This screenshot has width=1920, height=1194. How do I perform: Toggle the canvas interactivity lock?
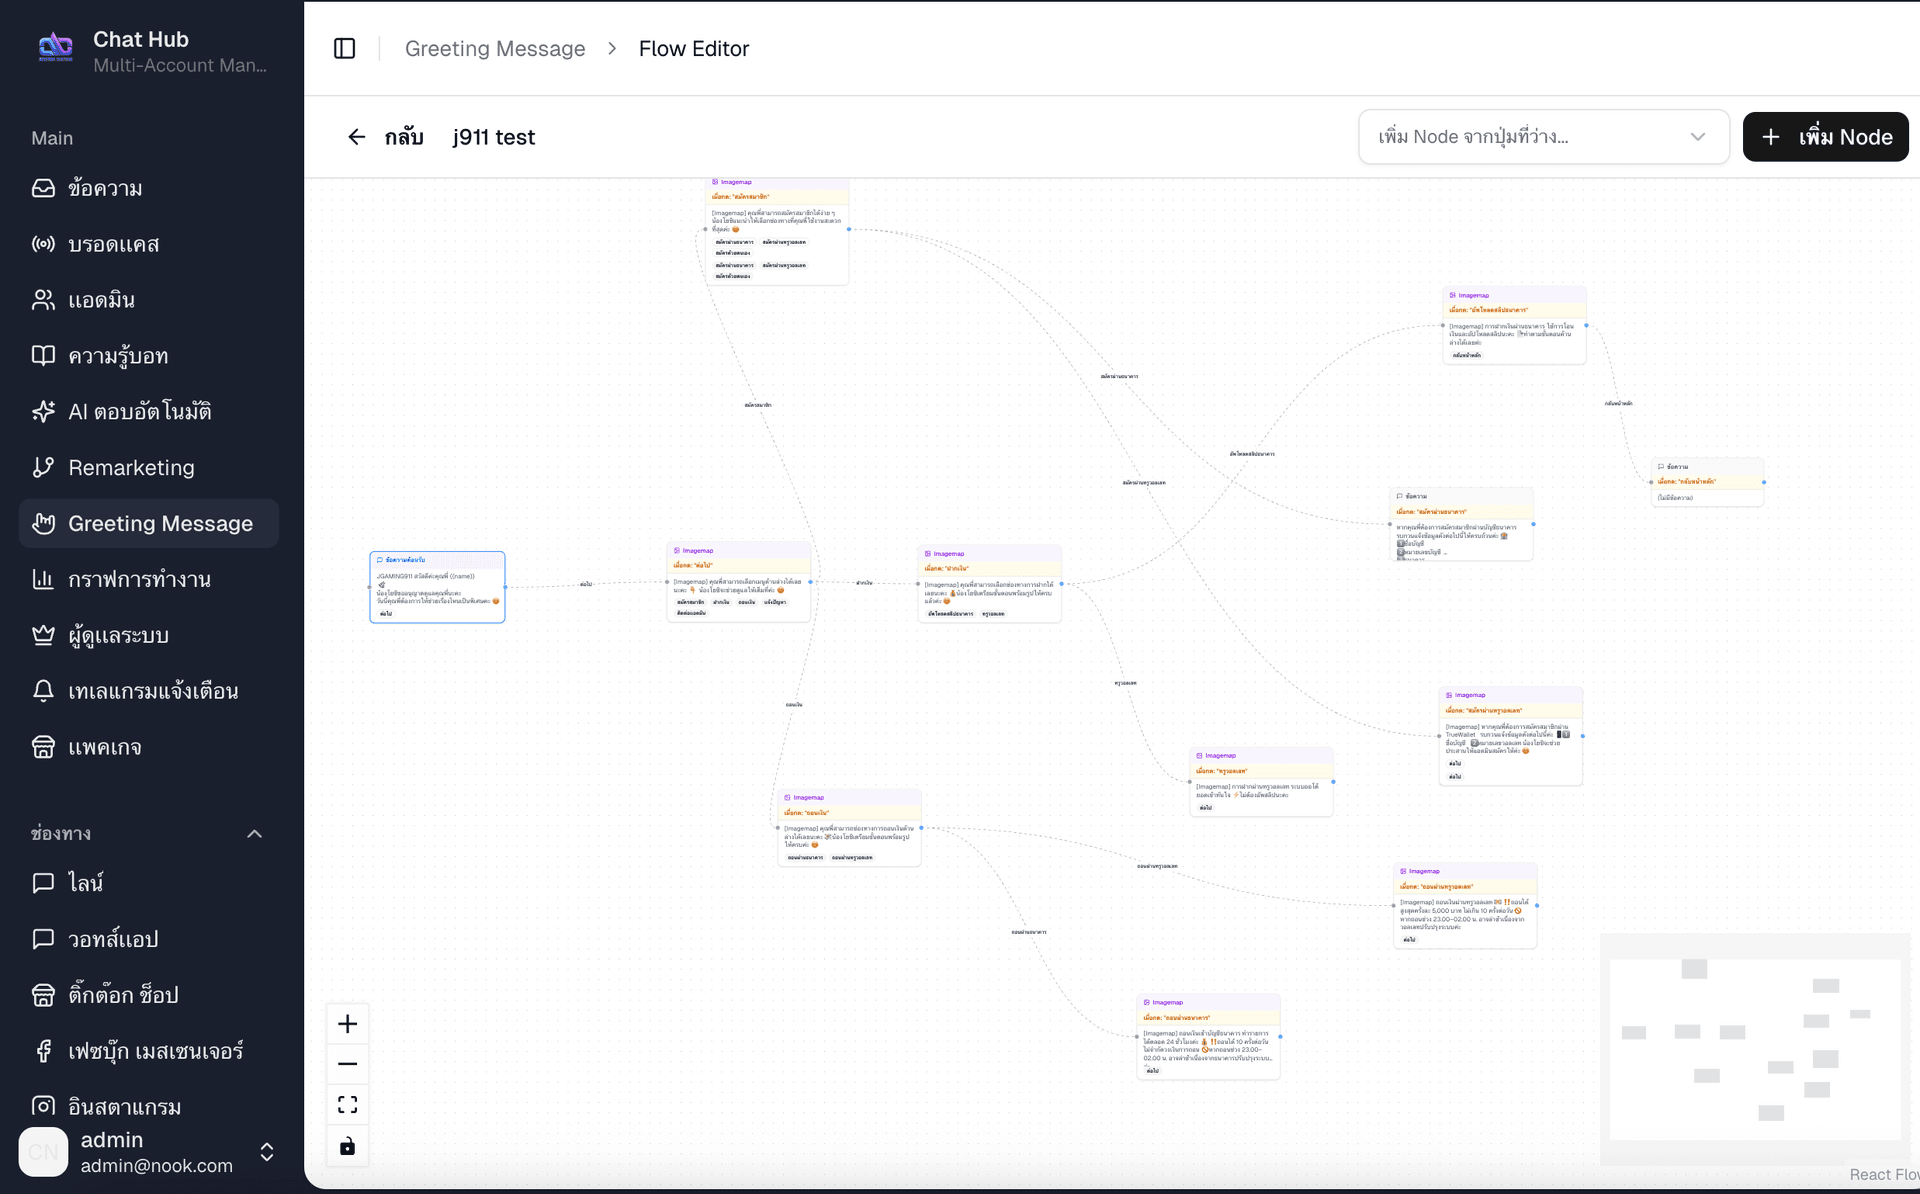[347, 1145]
